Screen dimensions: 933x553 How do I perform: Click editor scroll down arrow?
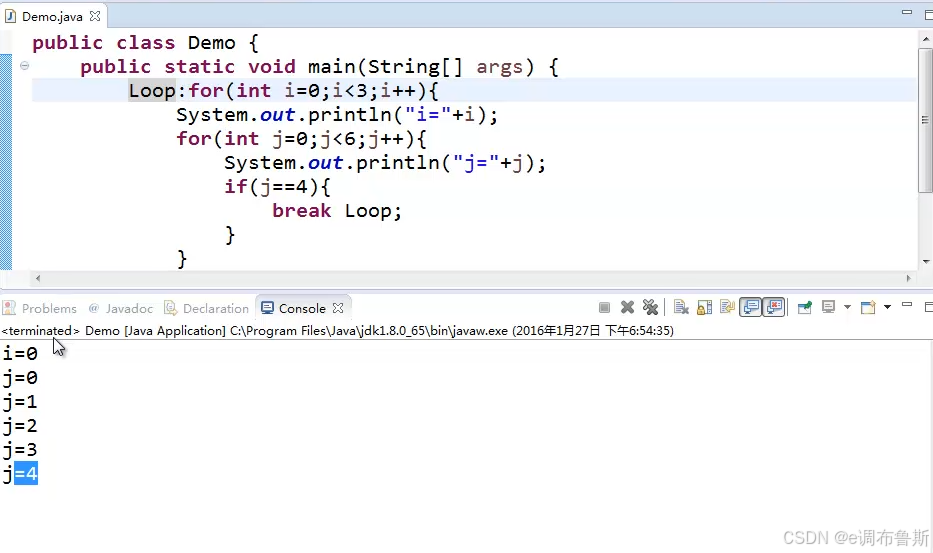coord(925,261)
